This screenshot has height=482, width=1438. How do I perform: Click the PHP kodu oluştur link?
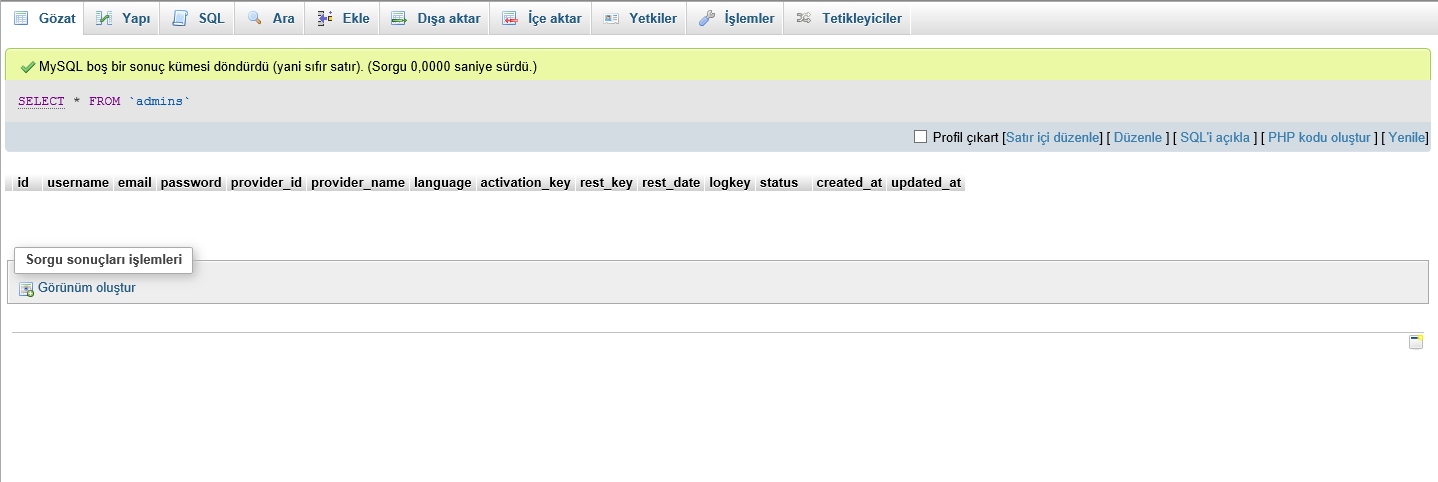[x=1320, y=137]
